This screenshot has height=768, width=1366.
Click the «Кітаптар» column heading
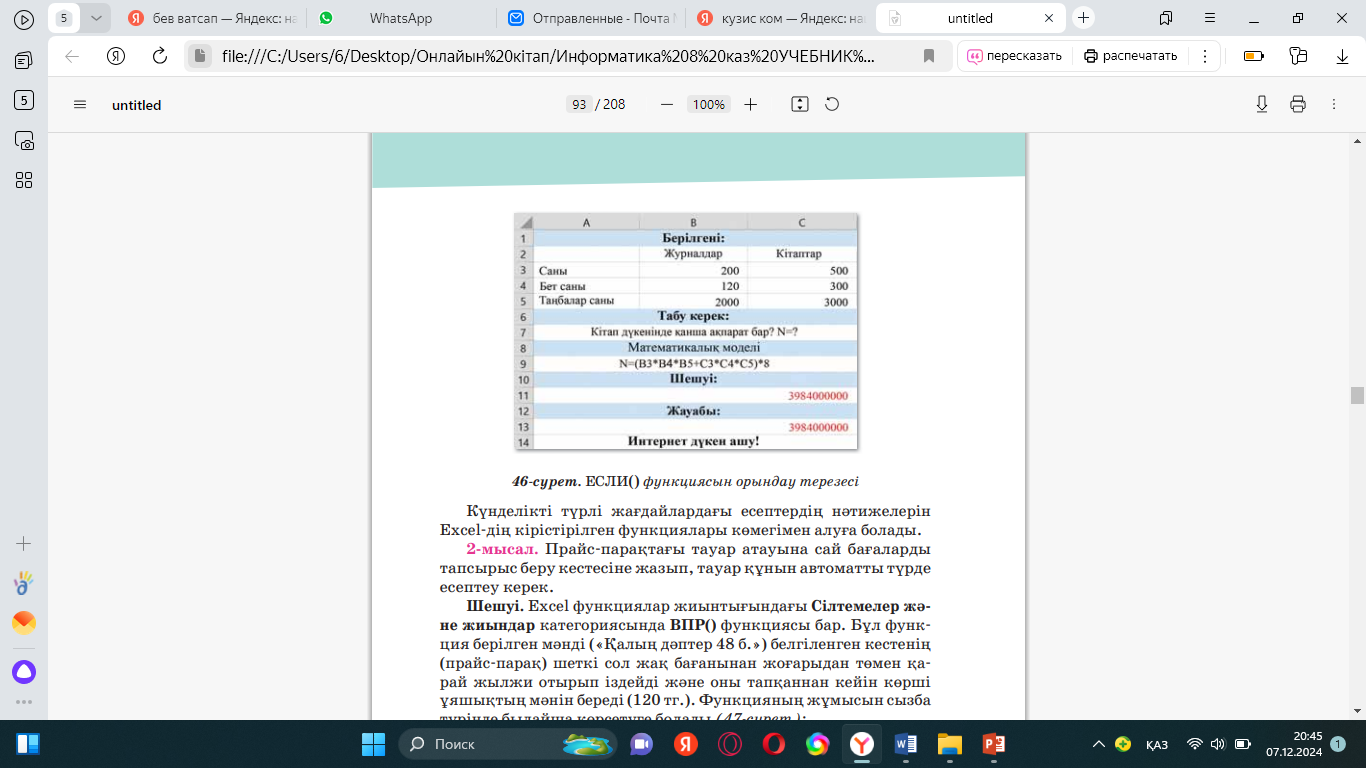point(798,254)
